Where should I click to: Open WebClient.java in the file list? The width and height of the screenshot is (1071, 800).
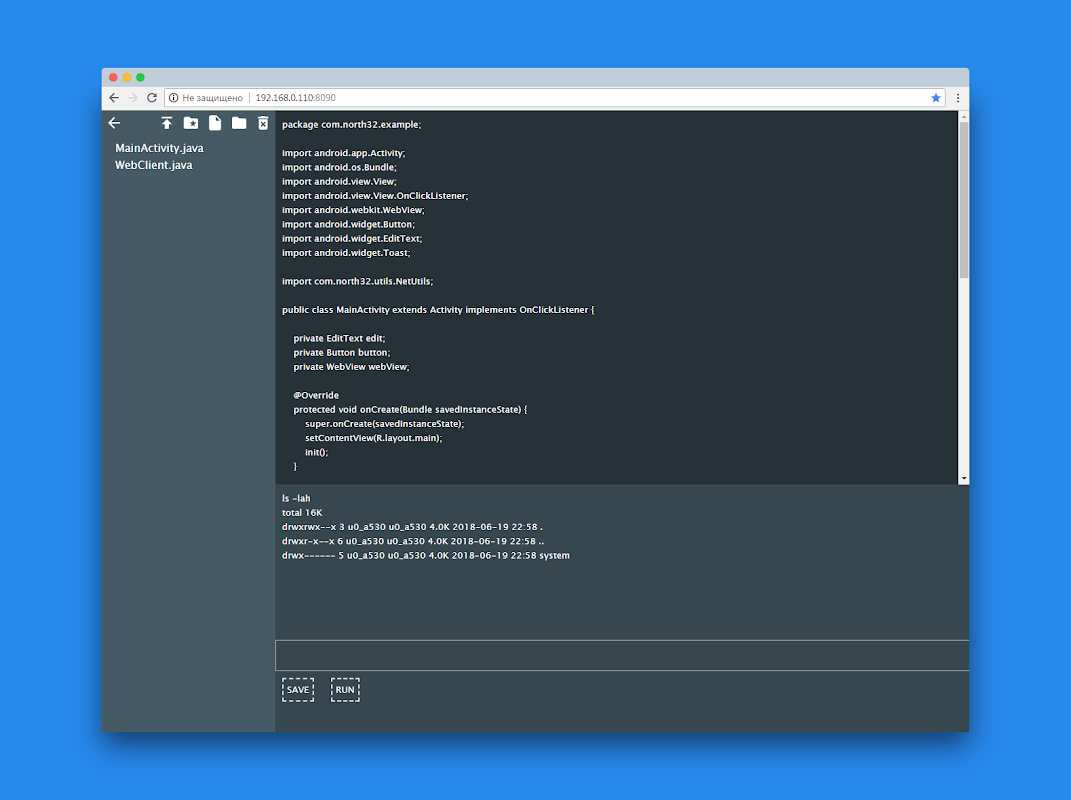click(x=154, y=165)
